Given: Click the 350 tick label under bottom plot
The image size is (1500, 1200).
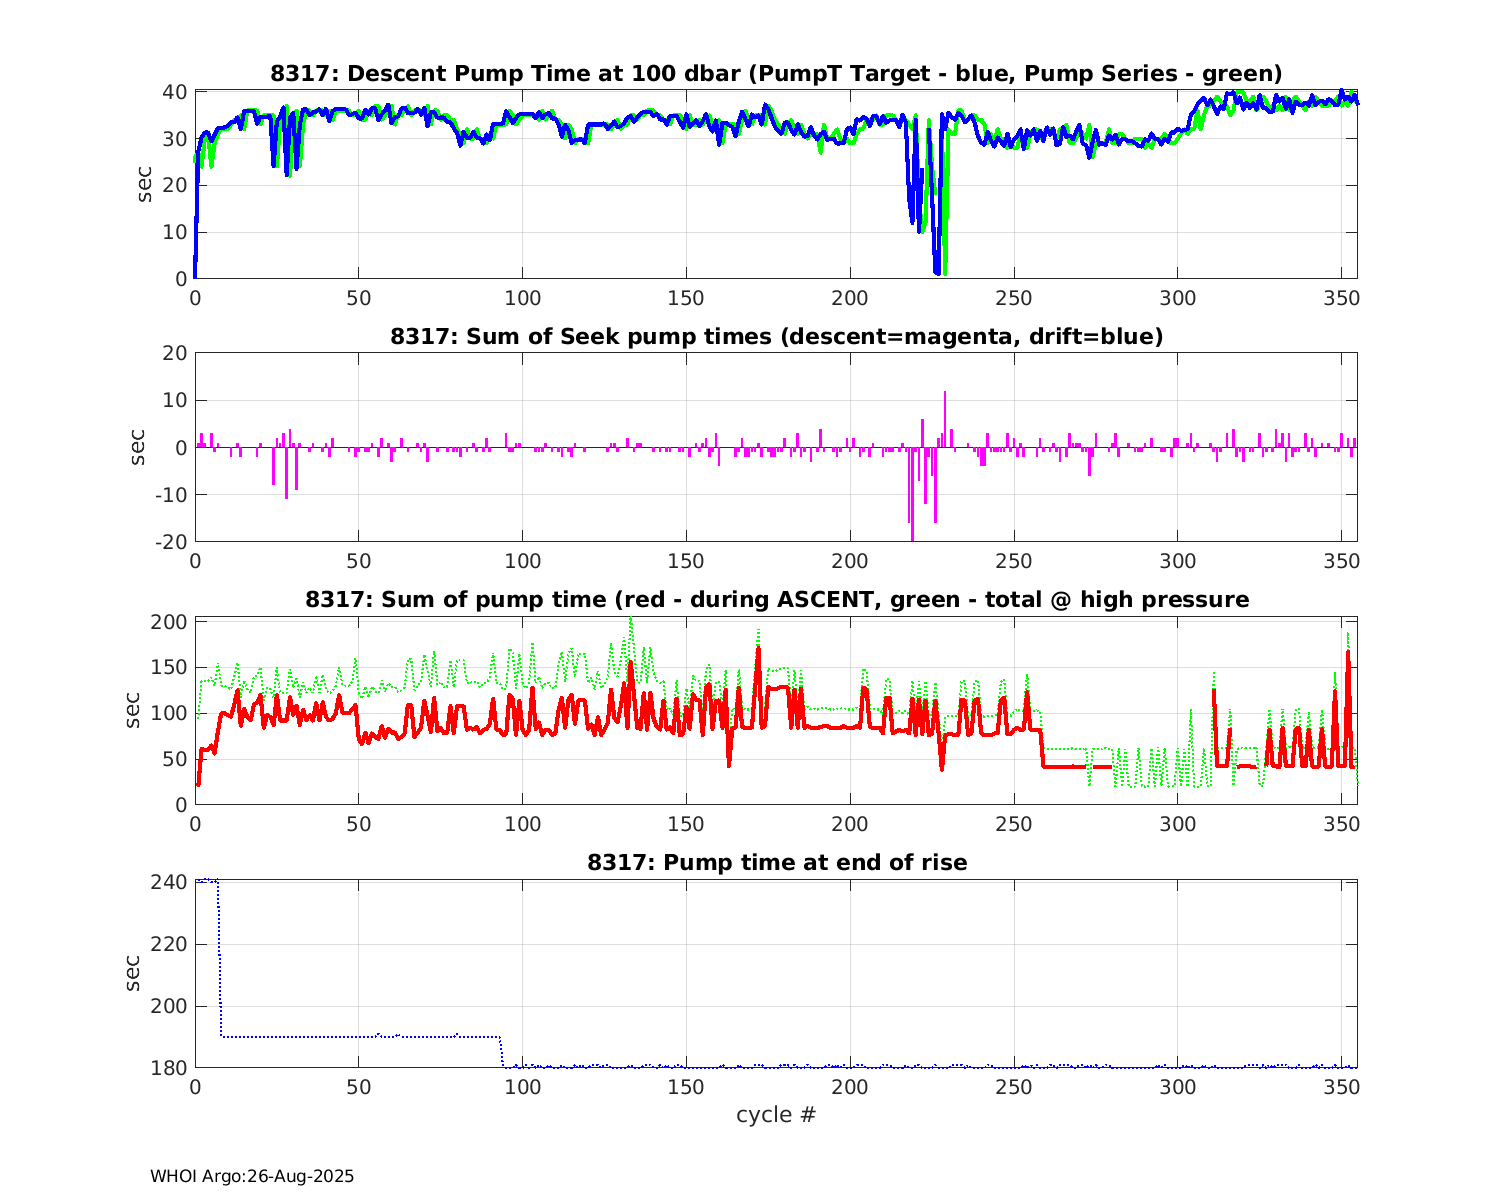Looking at the screenshot, I should coord(1341,1087).
